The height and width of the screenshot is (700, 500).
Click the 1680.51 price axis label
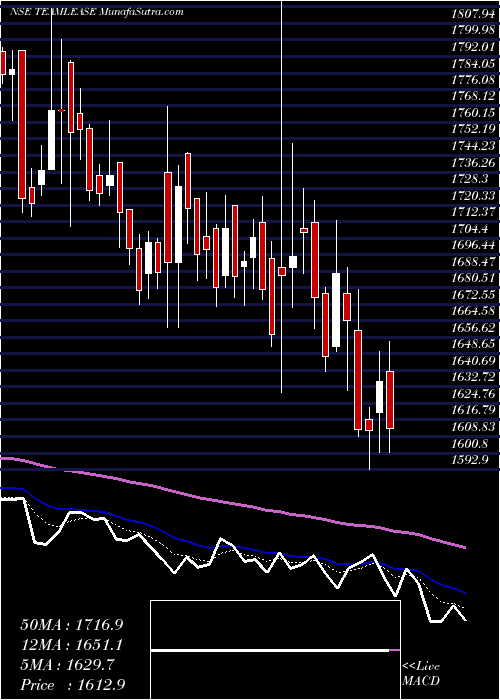pyautogui.click(x=473, y=278)
